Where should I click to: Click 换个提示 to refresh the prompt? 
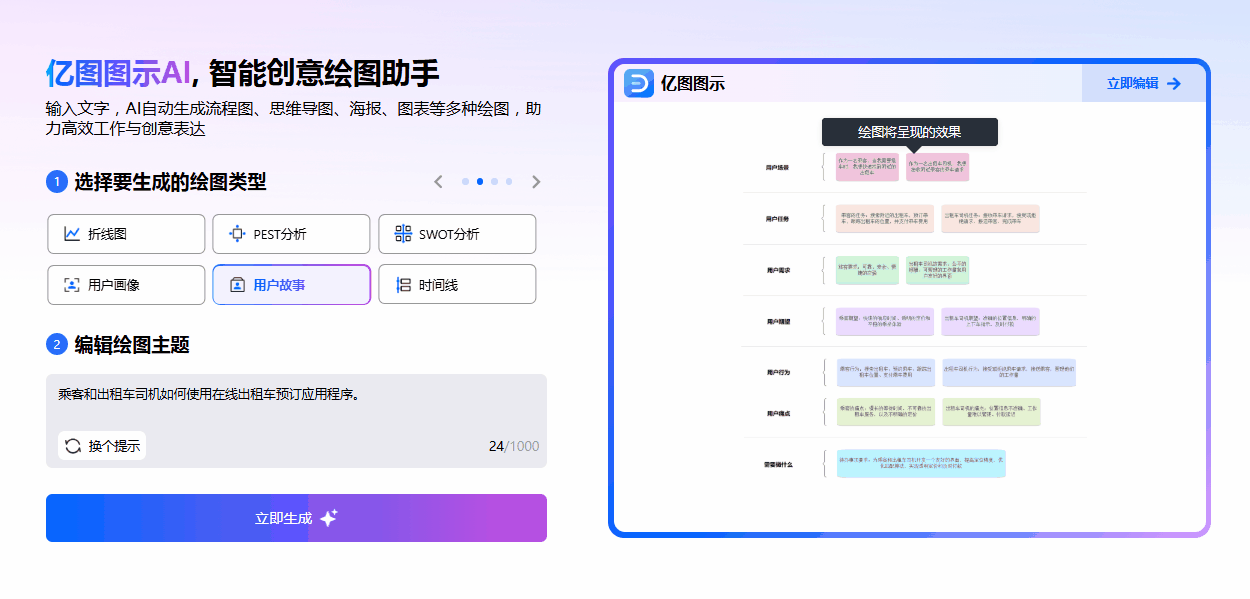pyautogui.click(x=102, y=446)
